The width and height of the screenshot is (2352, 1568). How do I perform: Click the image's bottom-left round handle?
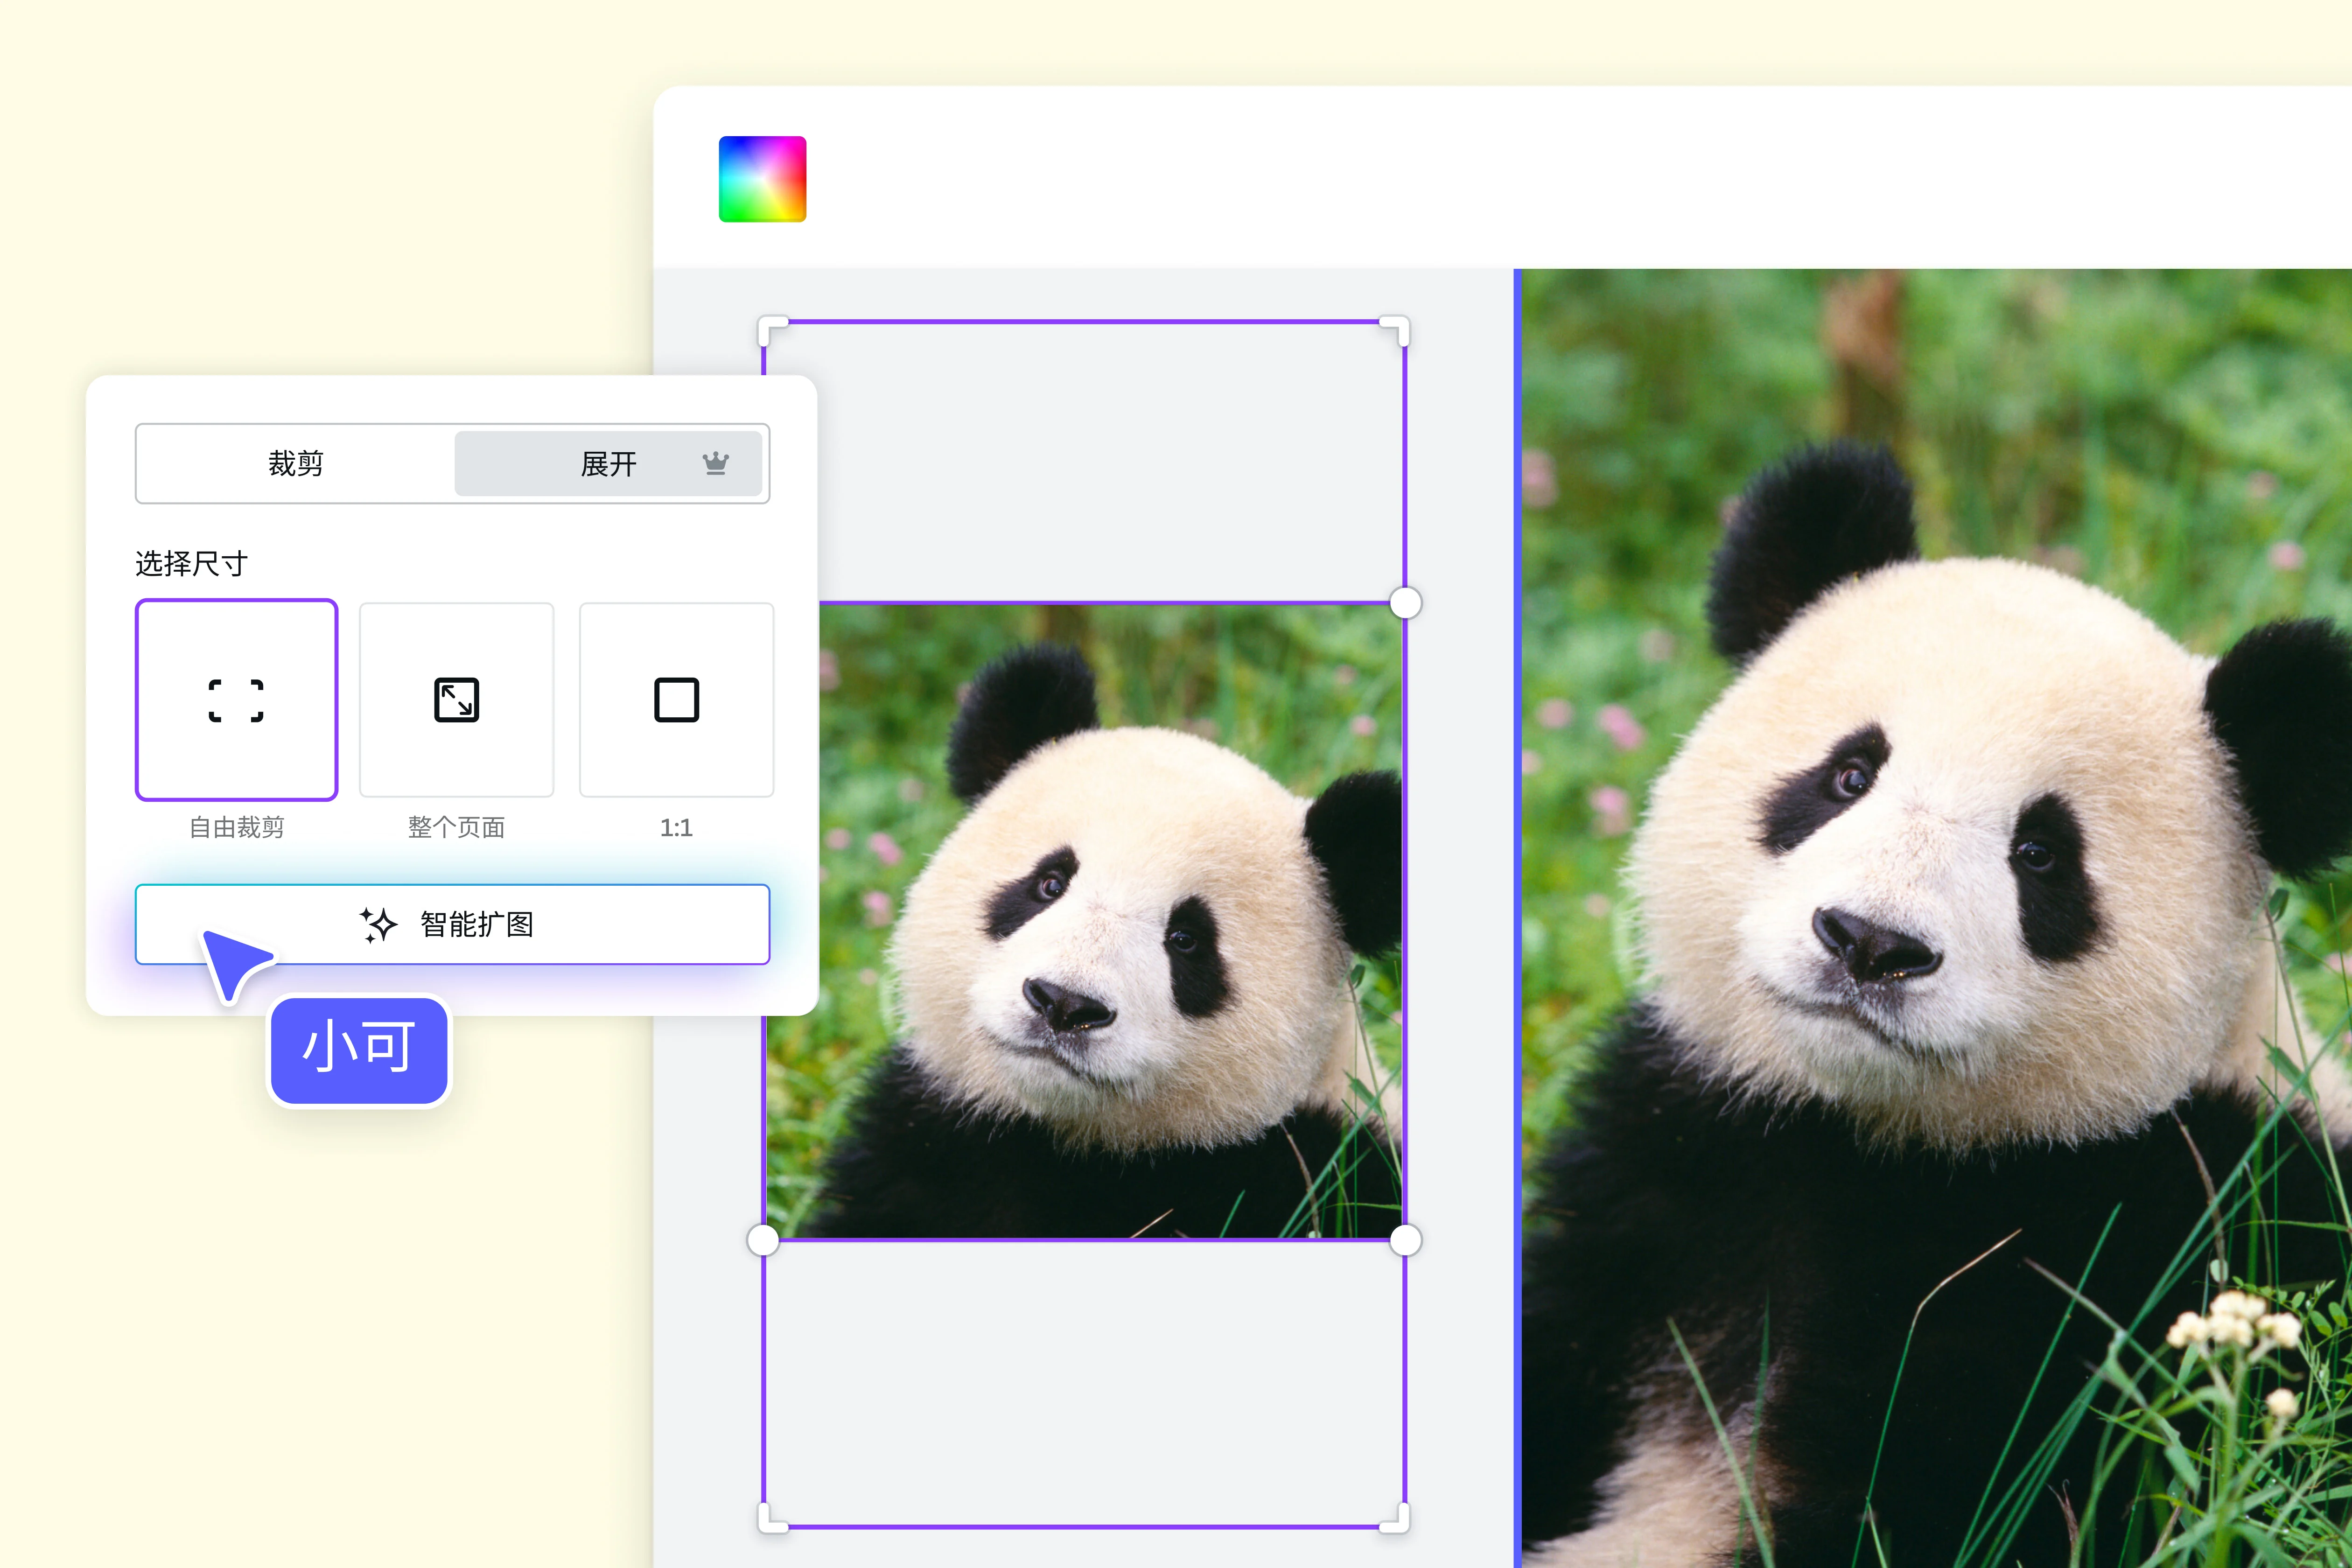click(763, 1240)
